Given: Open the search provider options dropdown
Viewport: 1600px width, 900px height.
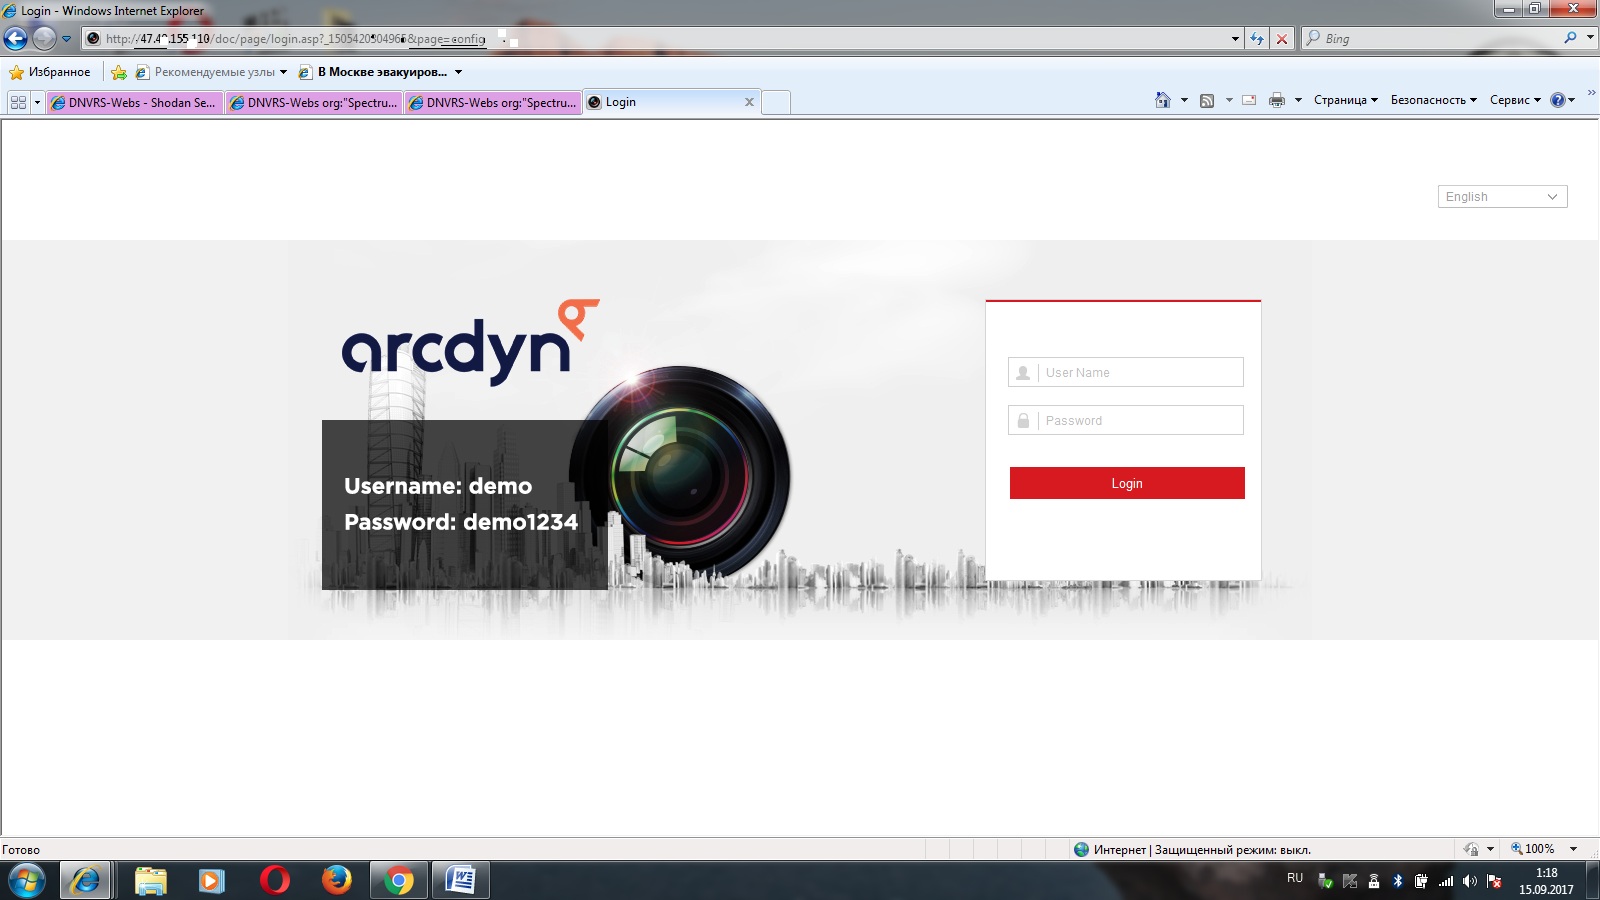Looking at the screenshot, I should 1590,38.
